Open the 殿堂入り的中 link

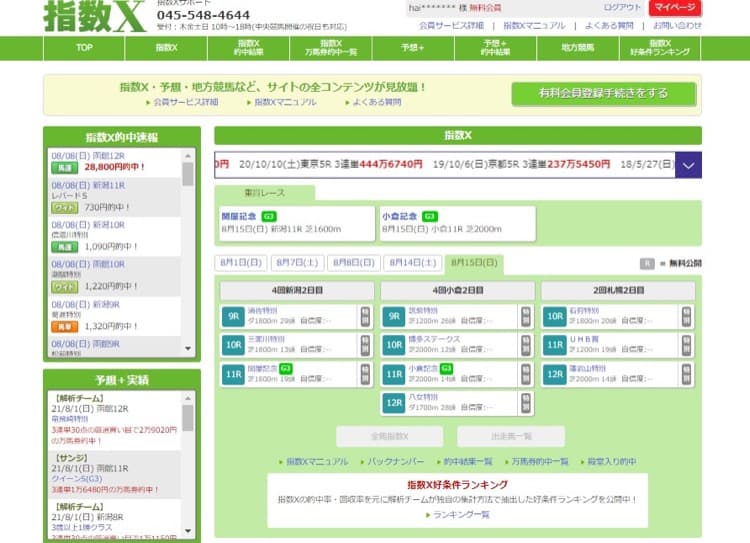(612, 462)
